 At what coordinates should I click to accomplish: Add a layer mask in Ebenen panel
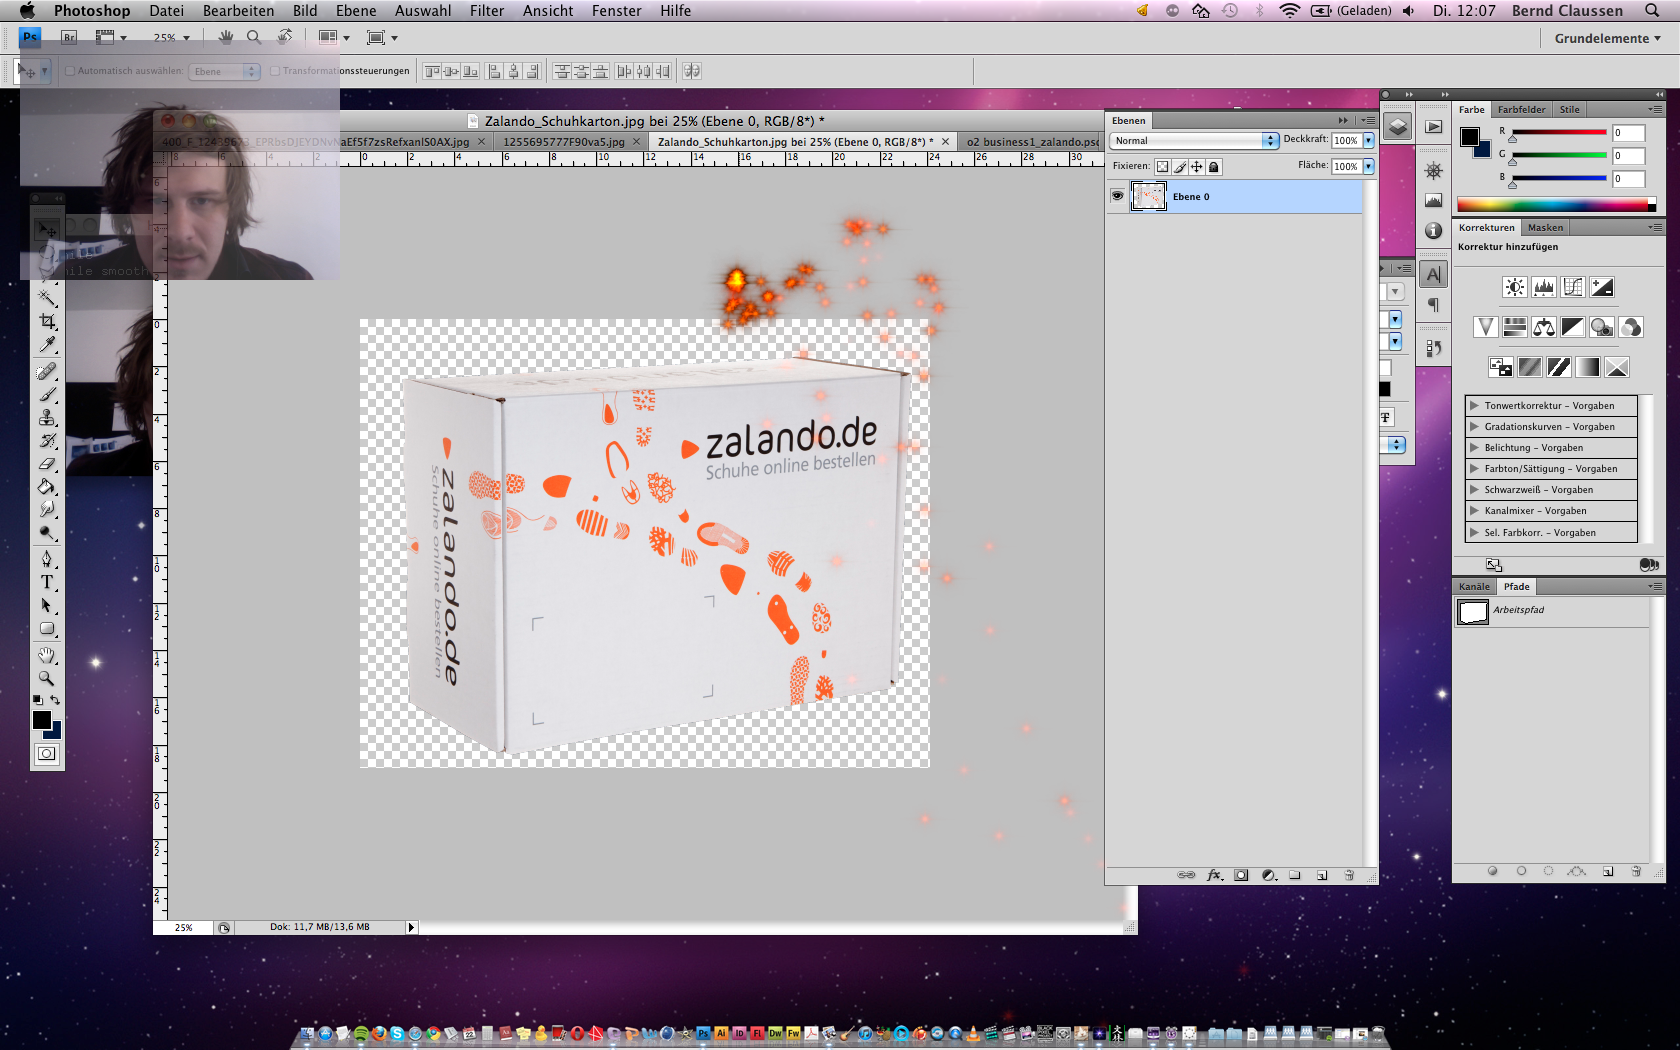click(x=1241, y=875)
